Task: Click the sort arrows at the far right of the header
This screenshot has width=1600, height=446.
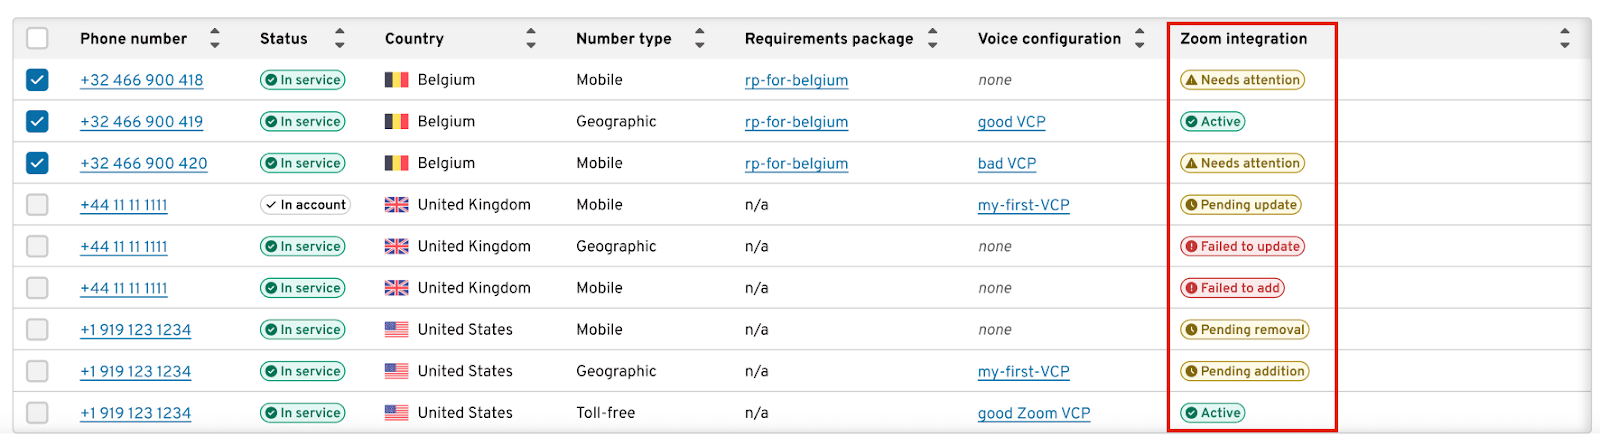Action: pos(1565,38)
